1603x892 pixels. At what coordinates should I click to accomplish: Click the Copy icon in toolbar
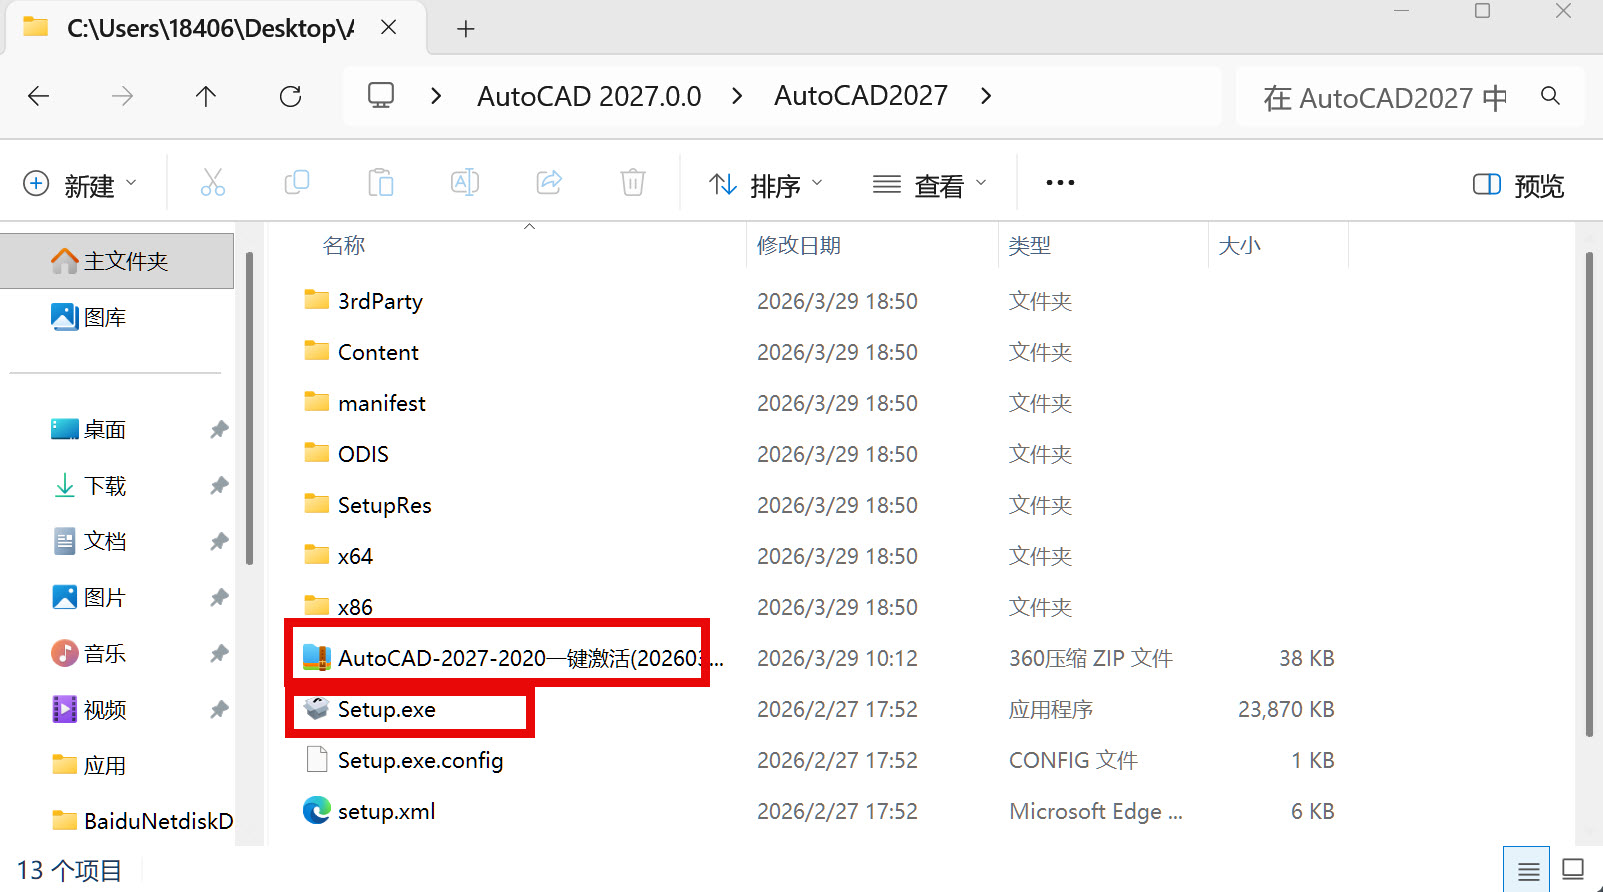click(297, 183)
